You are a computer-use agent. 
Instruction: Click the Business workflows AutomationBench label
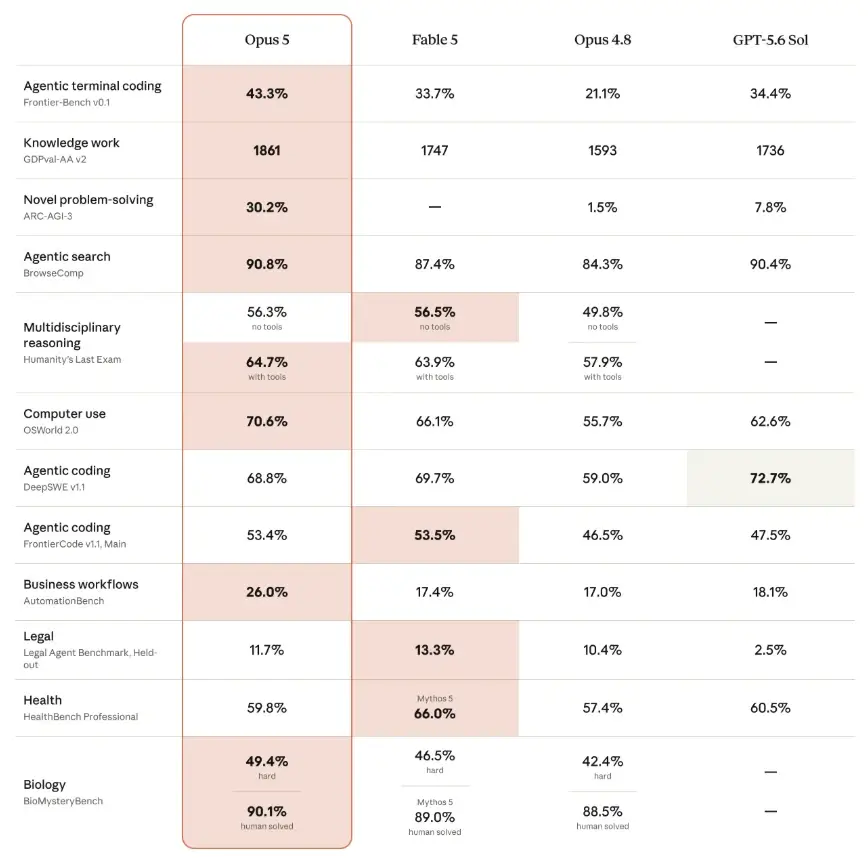click(81, 592)
